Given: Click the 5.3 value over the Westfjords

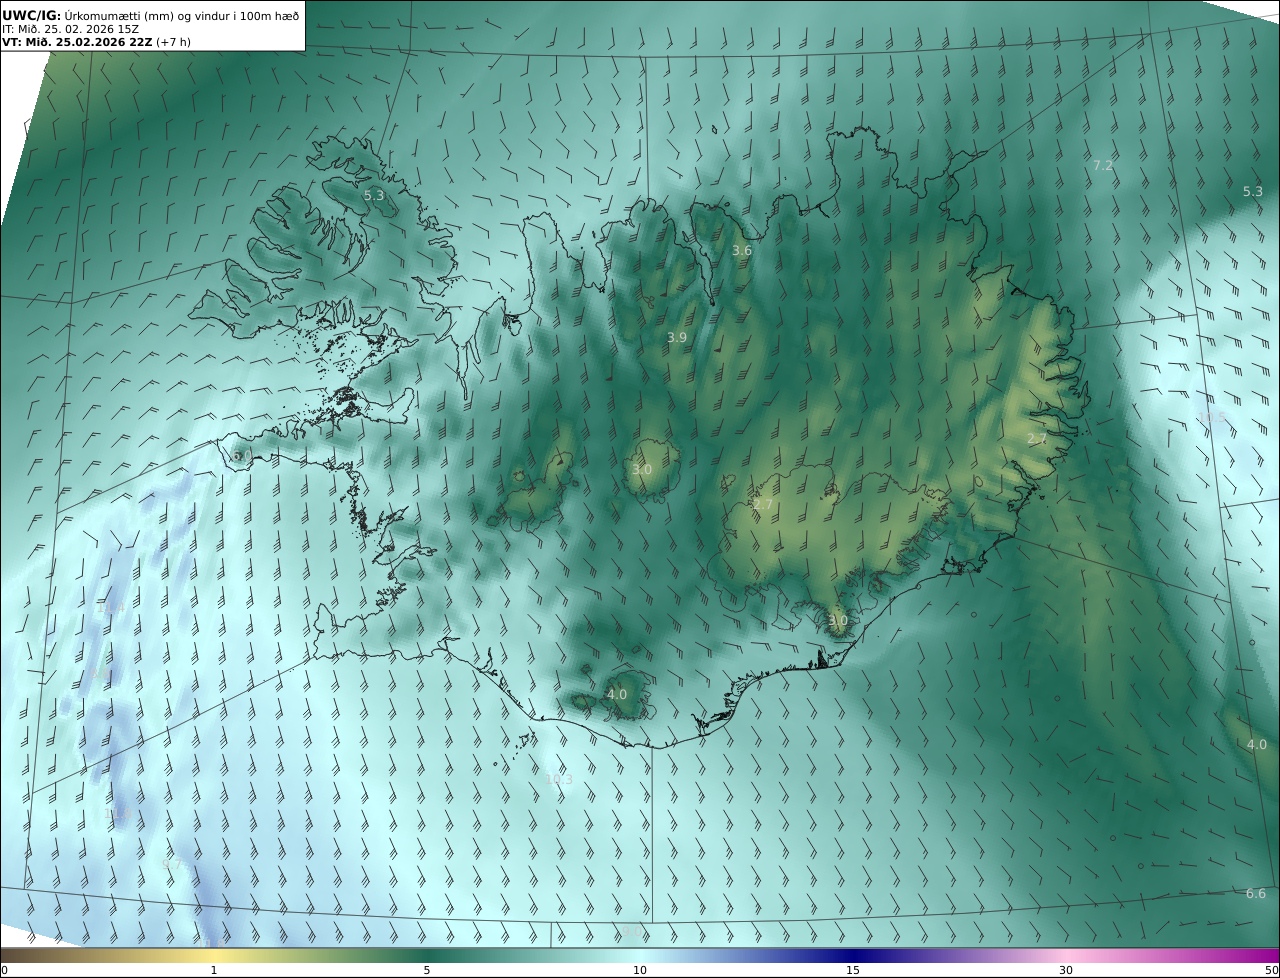Looking at the screenshot, I should [x=373, y=196].
